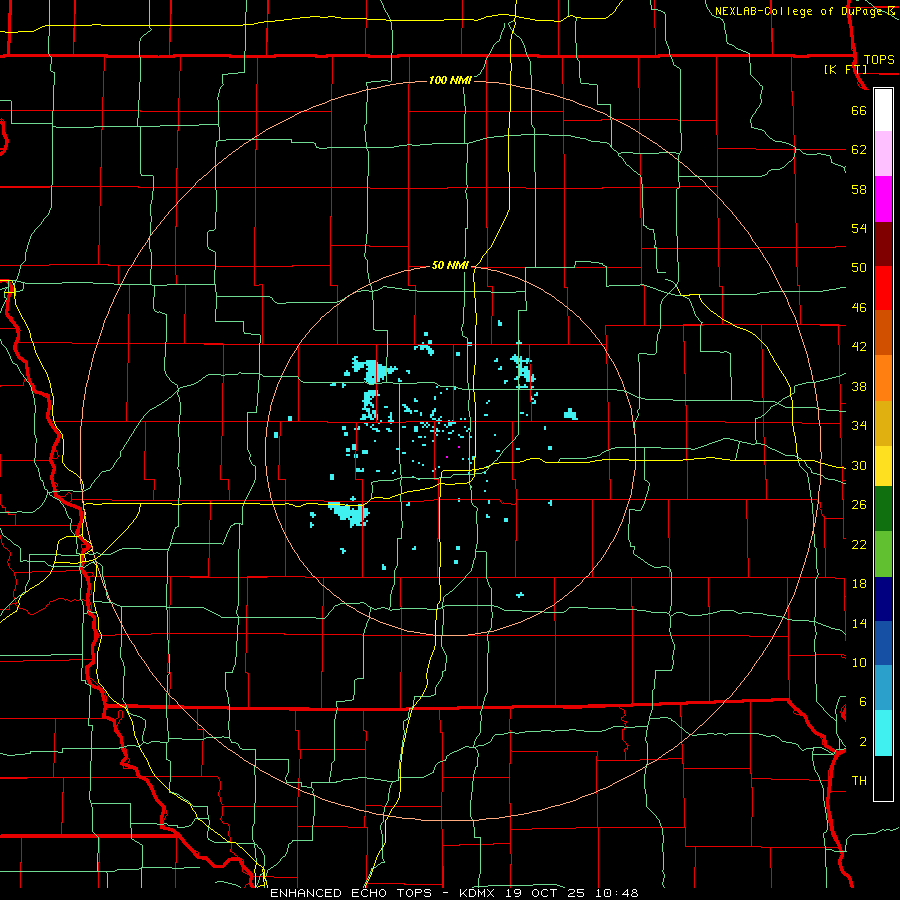Pick the light green legend swatch
This screenshot has width=900, height=900.
[x=883, y=554]
